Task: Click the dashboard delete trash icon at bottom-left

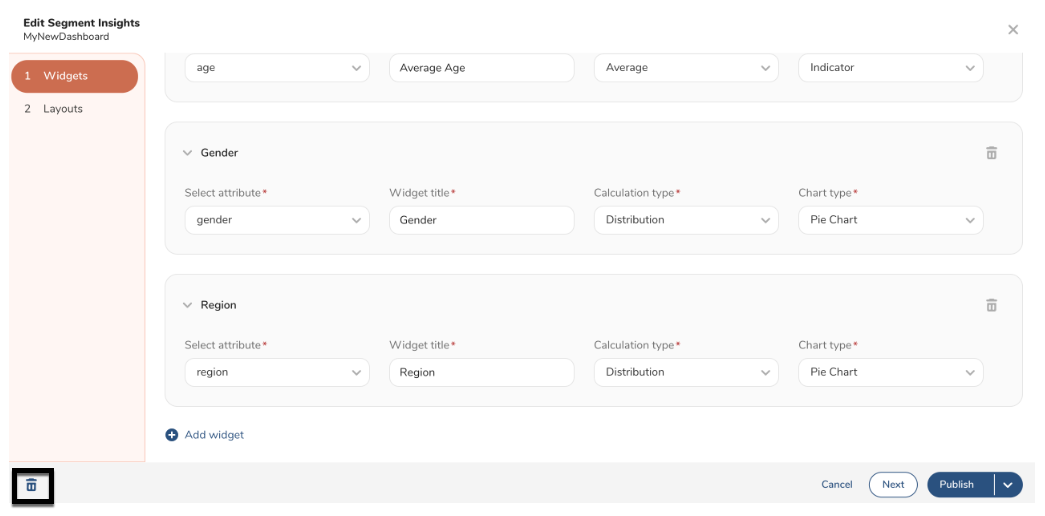Action: point(31,485)
